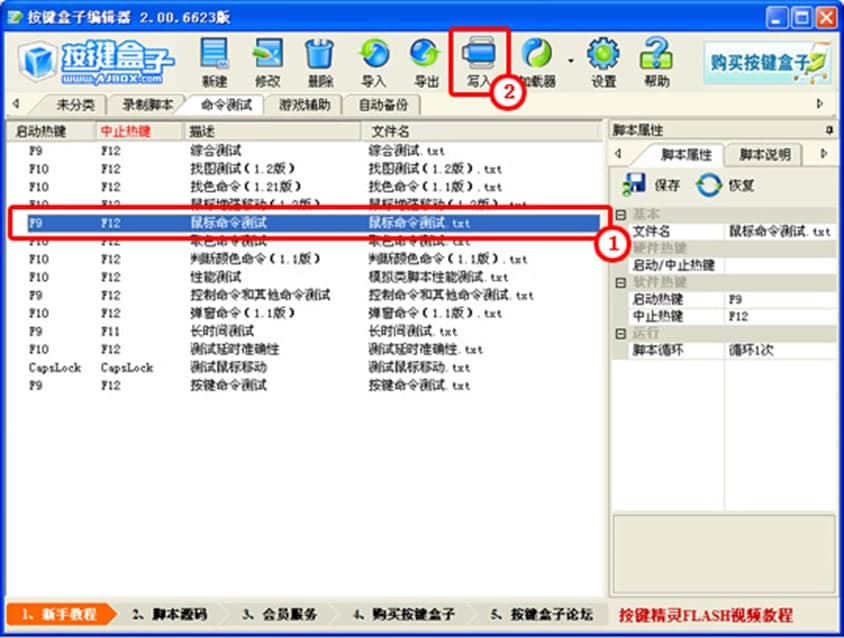Click the 购买按键盒子 banner button
Screen dimensions: 844x638
766,62
